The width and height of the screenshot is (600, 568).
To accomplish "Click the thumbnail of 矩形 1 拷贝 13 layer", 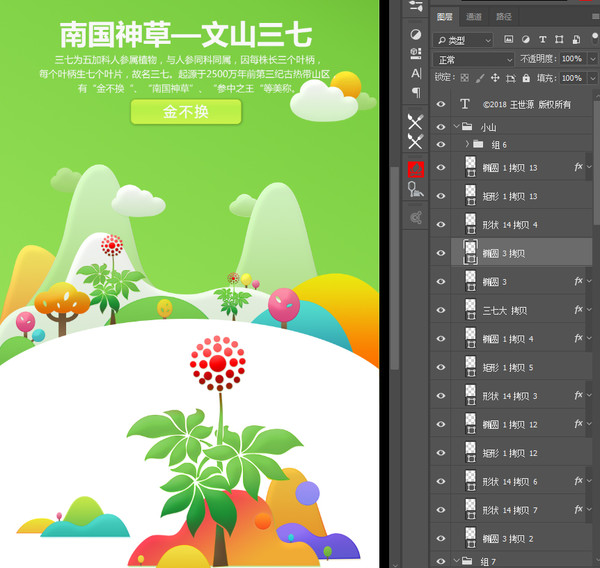I will pyautogui.click(x=471, y=195).
